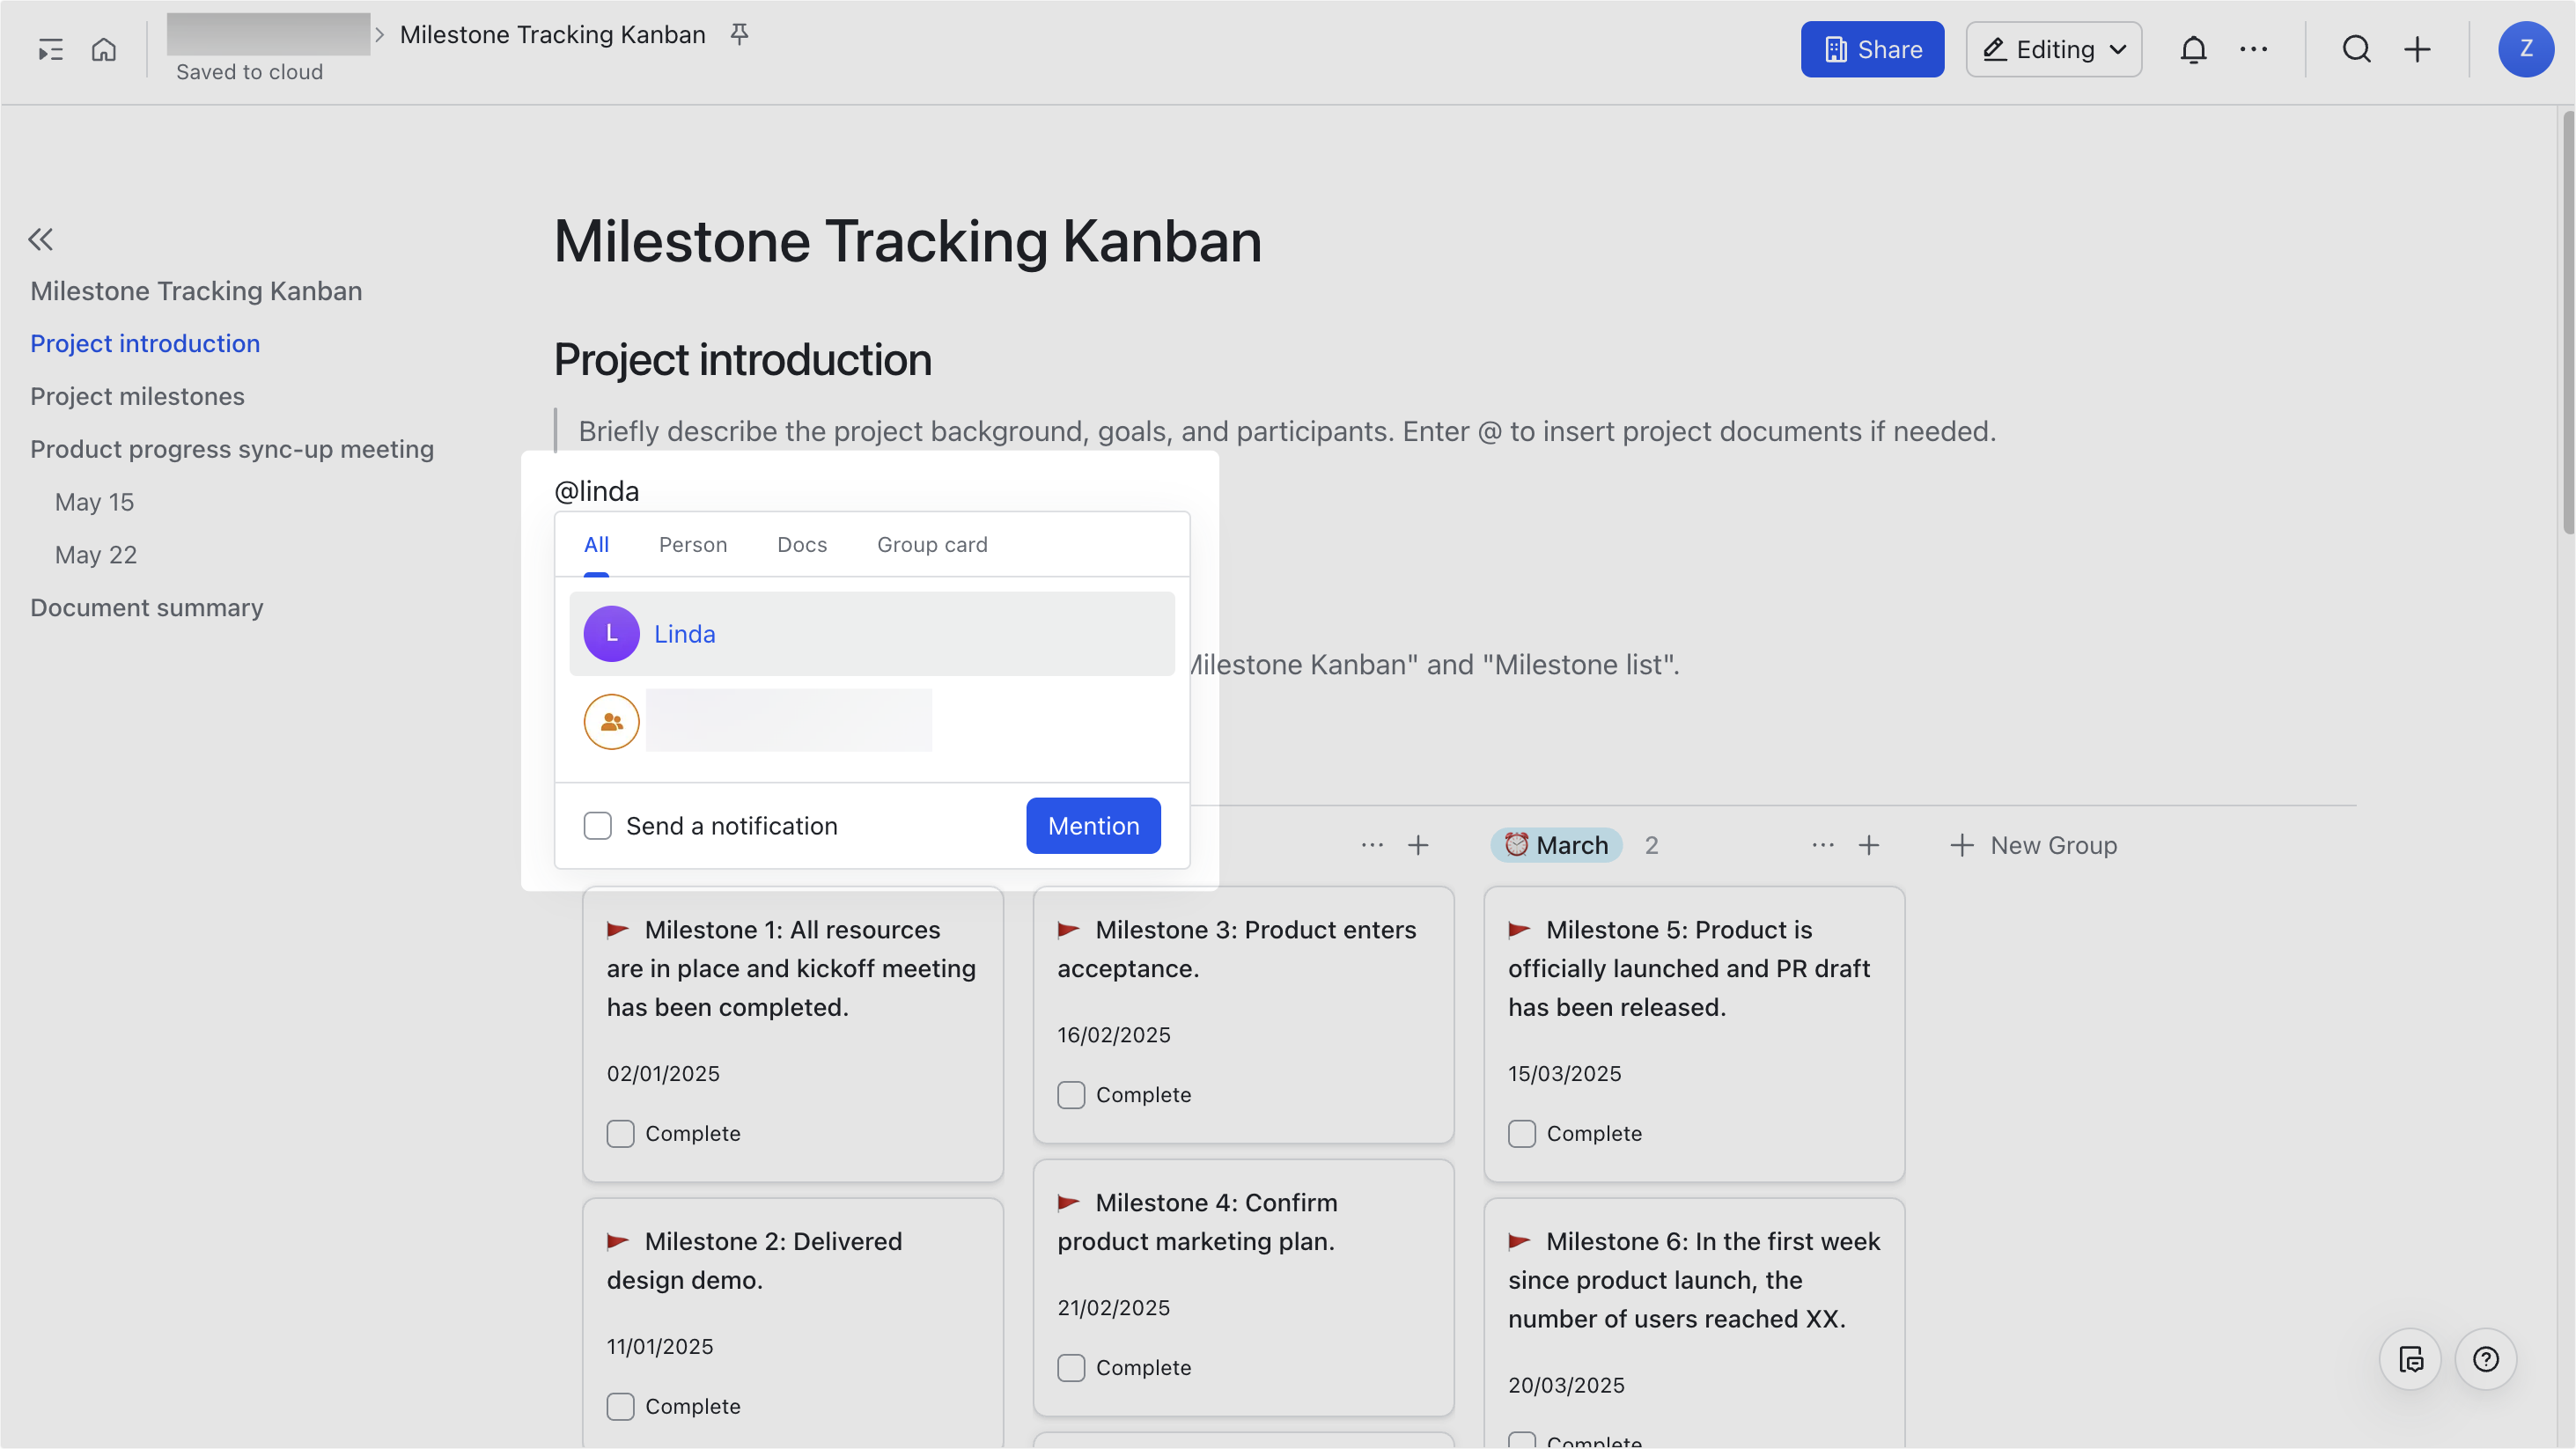Screen dimensions: 2576x1449
Task: Click the Share button
Action: [x=1872, y=49]
